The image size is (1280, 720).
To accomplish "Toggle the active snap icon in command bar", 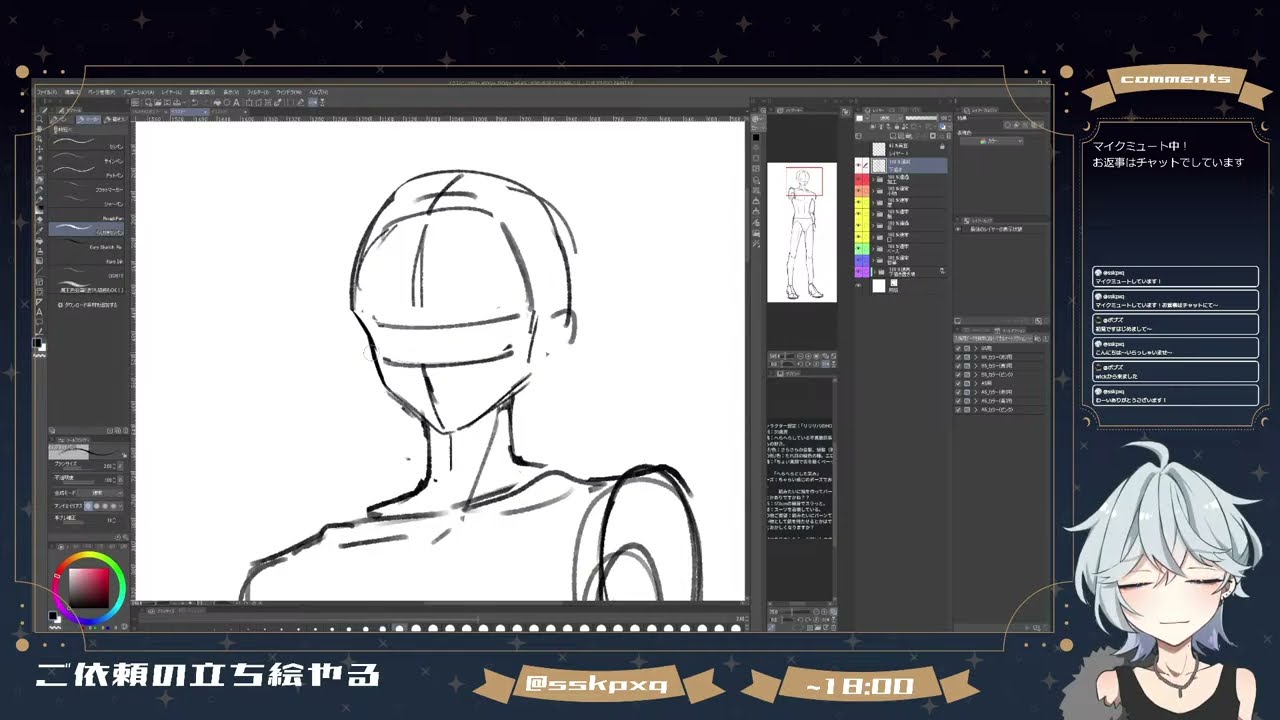I will [x=313, y=102].
